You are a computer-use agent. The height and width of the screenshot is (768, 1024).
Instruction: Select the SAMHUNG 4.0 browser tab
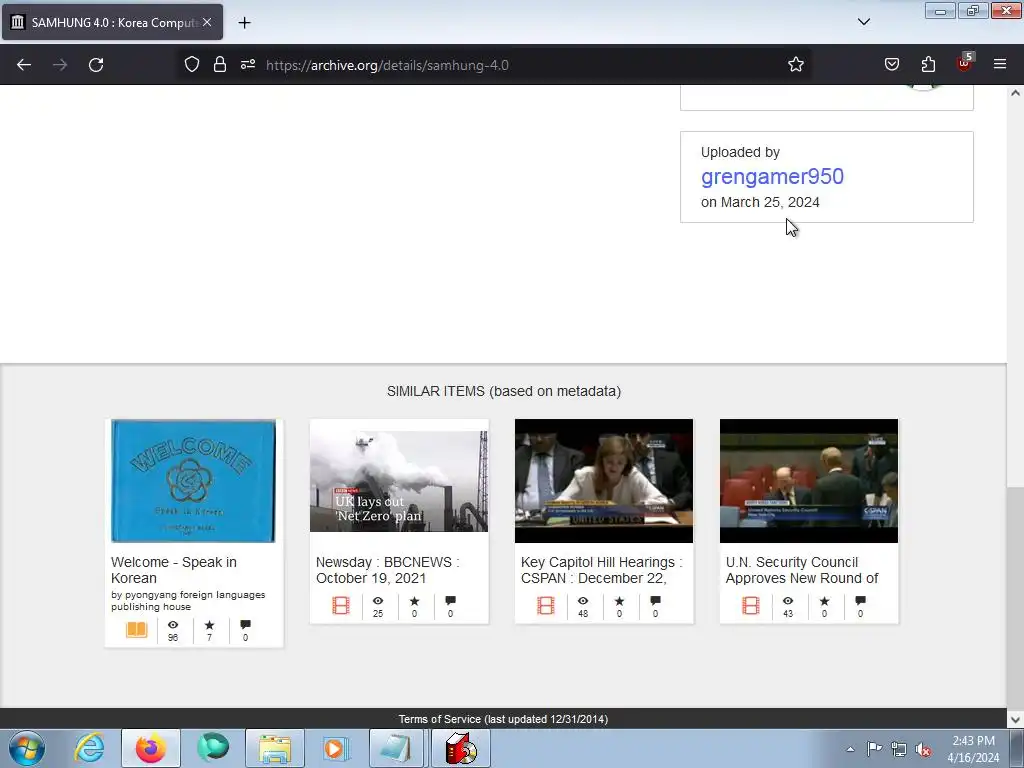[x=112, y=22]
